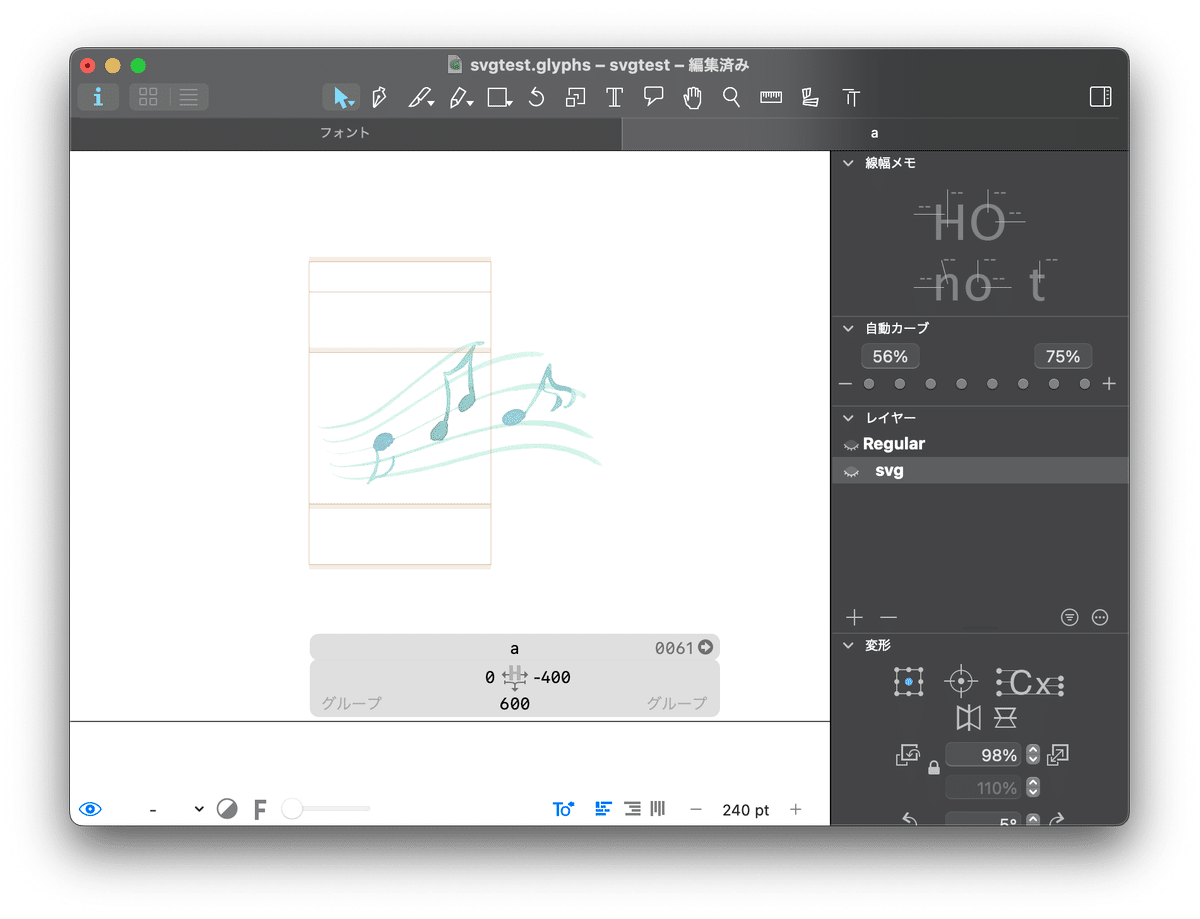Open layer actions ellipsis menu

coord(1101,618)
